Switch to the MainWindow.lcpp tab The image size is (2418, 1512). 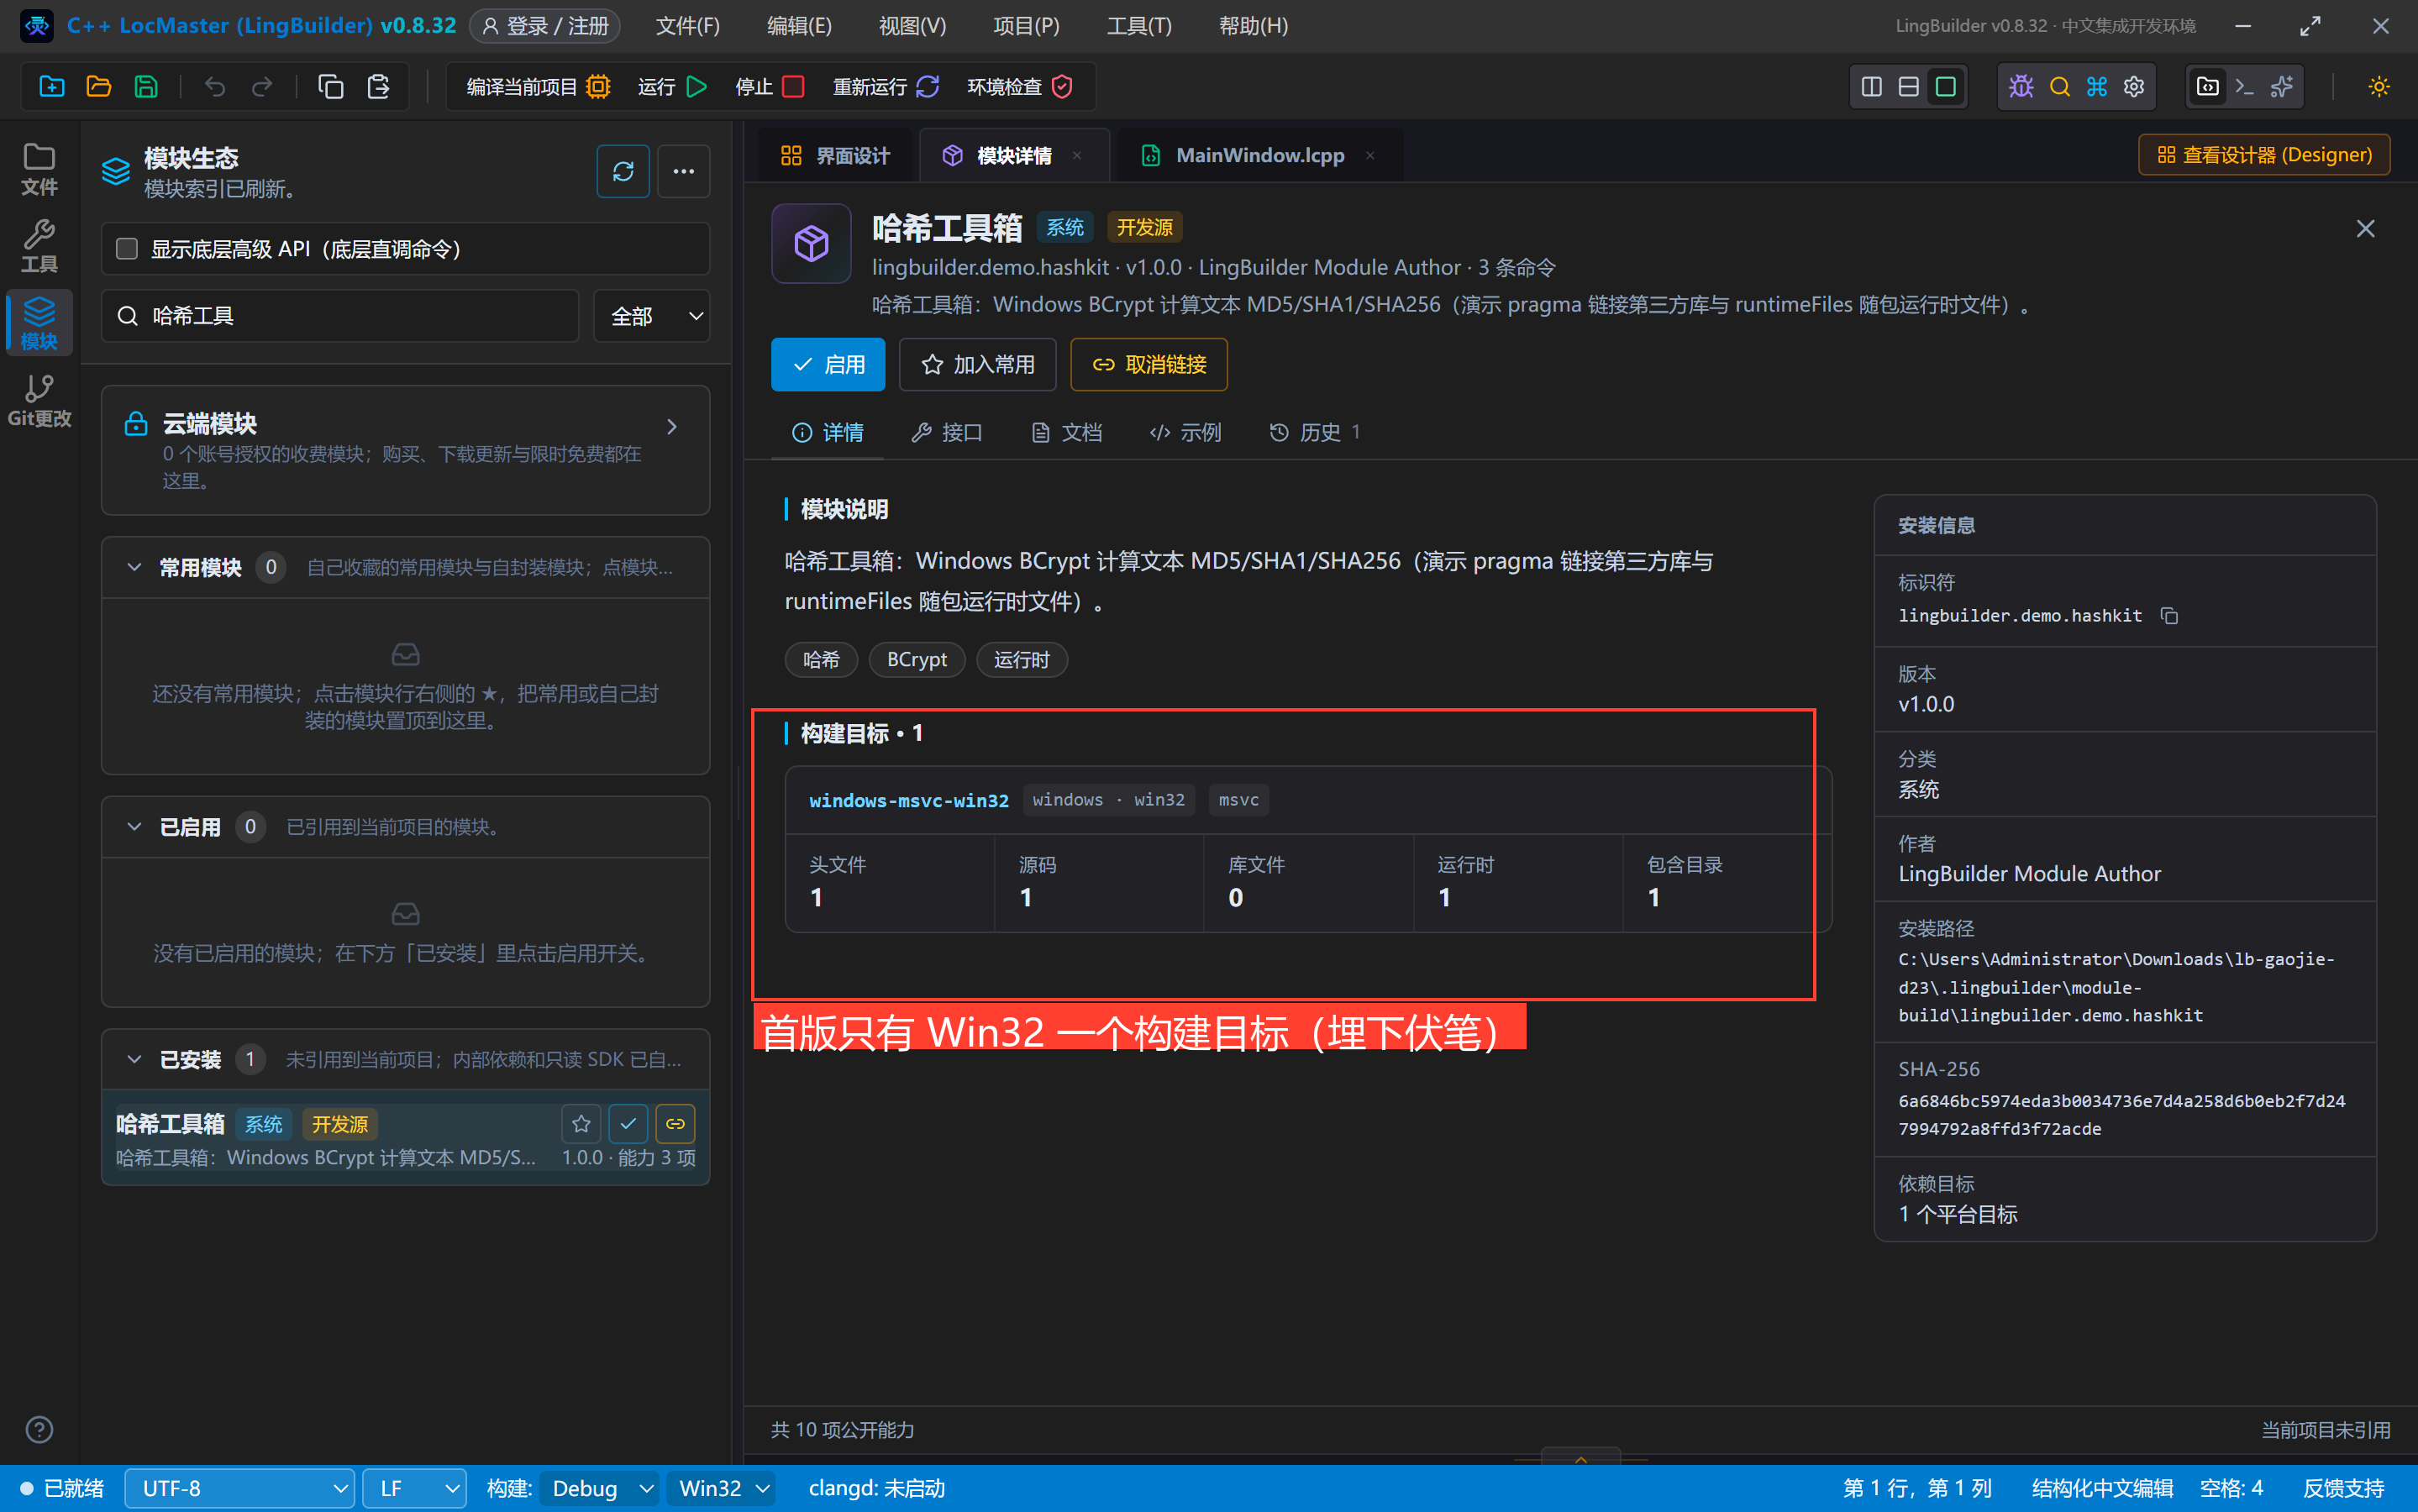coord(1259,155)
